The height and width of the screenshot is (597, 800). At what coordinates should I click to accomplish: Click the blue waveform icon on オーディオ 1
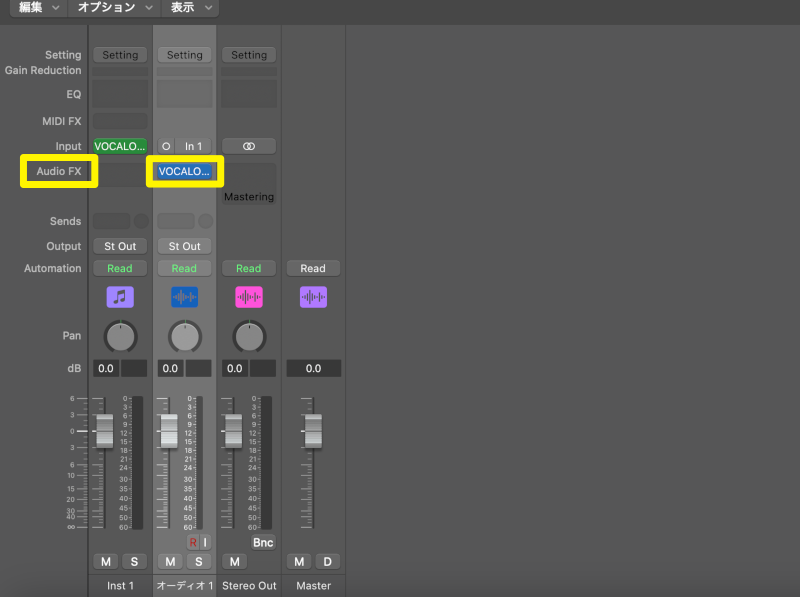click(184, 297)
